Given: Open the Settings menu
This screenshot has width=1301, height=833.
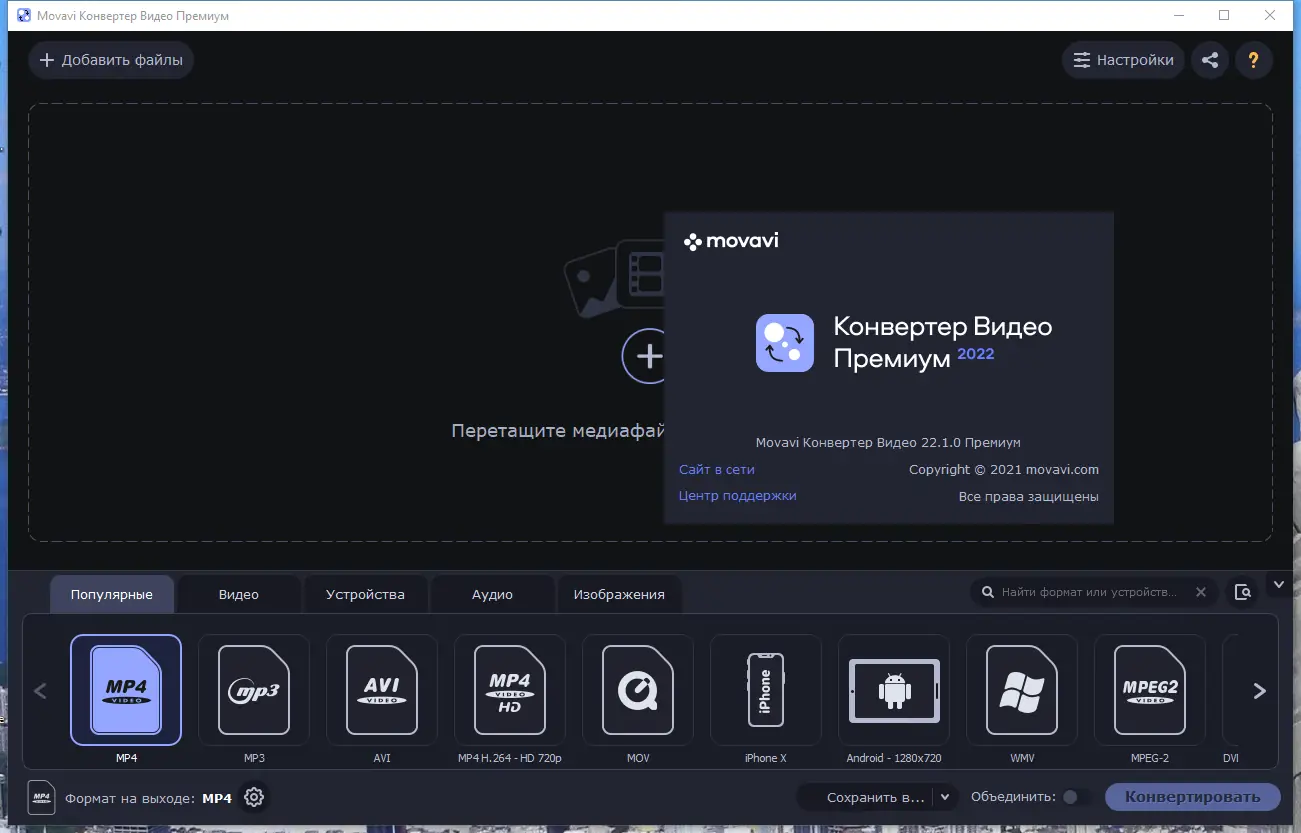Looking at the screenshot, I should pos(1124,60).
